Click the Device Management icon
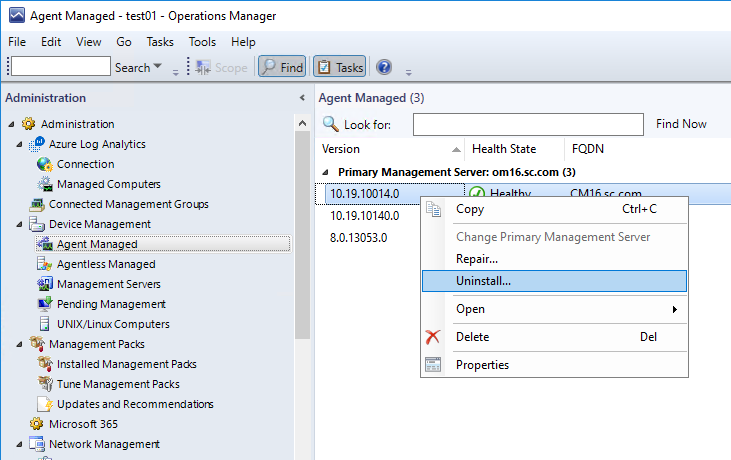The height and width of the screenshot is (460, 731). [x=36, y=224]
